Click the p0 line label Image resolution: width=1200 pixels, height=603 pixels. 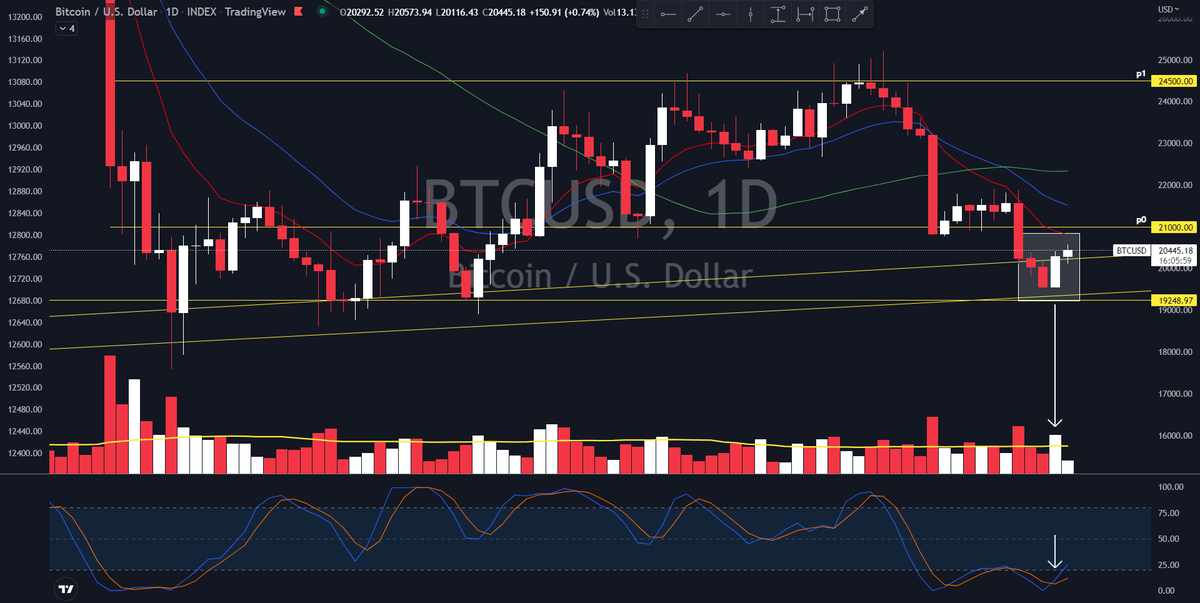tap(1140, 220)
